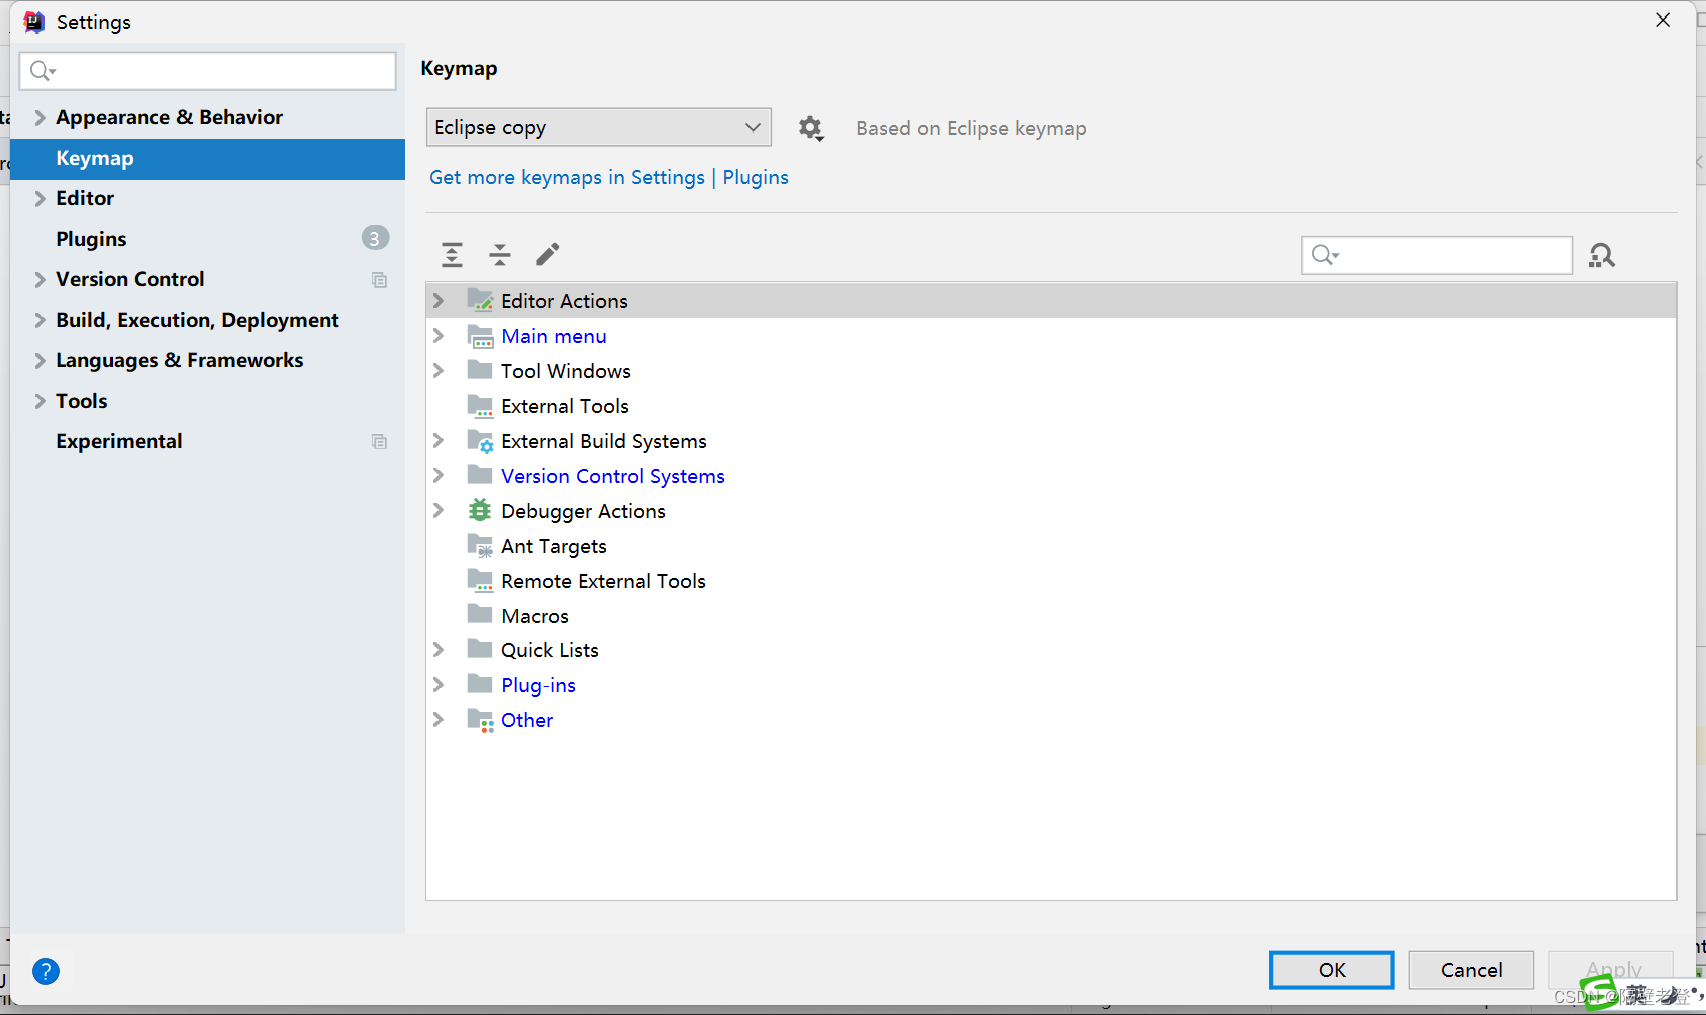This screenshot has height=1015, width=1706.
Task: Follow the Plugins link under keymap
Action: click(x=756, y=177)
